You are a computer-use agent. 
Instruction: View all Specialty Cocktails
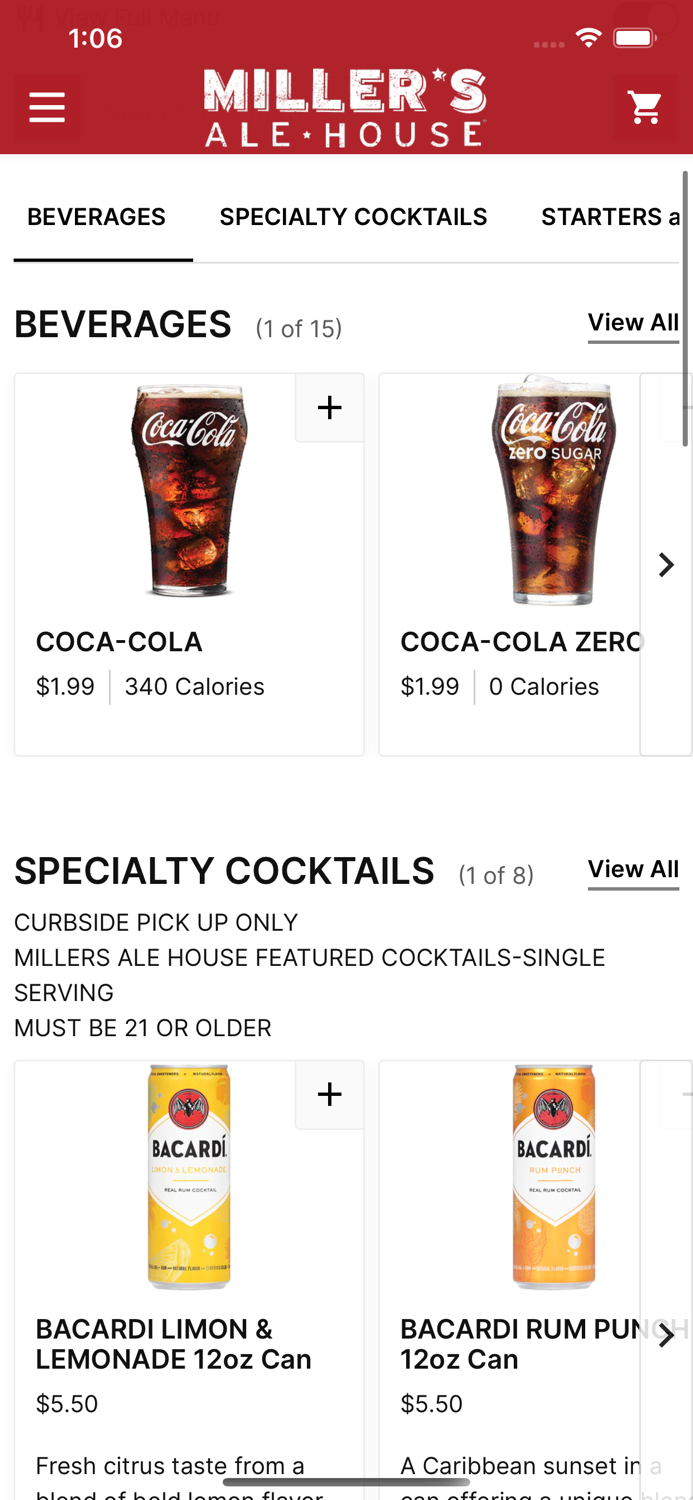(633, 870)
